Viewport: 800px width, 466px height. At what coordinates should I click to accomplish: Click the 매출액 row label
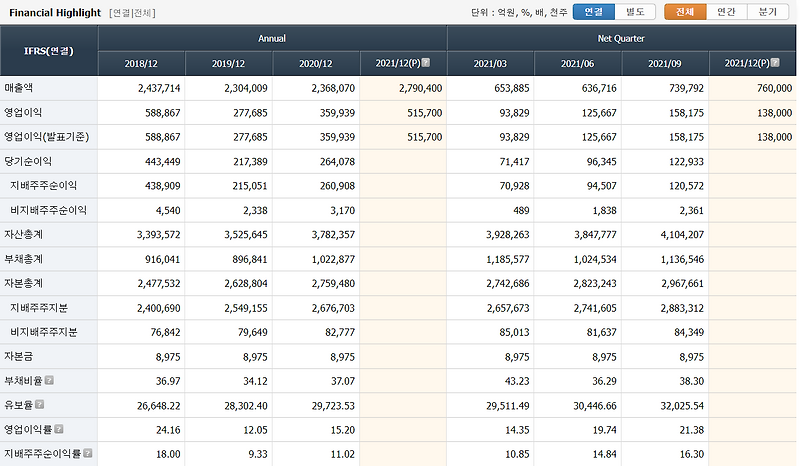click(18, 88)
